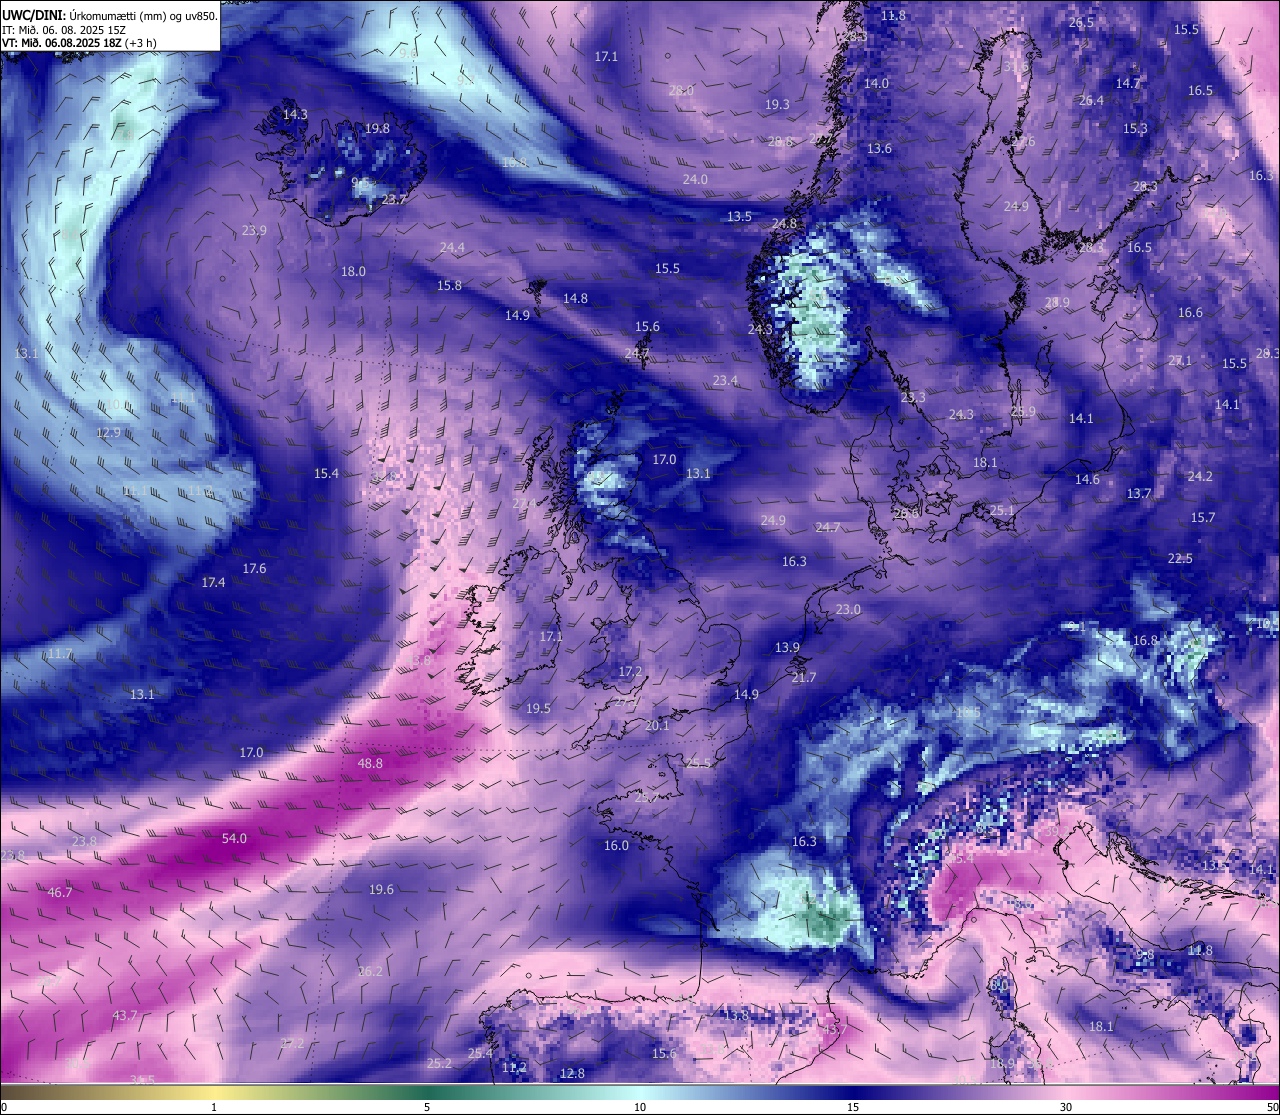Click the 15.7 value on the map
The height and width of the screenshot is (1115, 1280).
[x=1203, y=518]
